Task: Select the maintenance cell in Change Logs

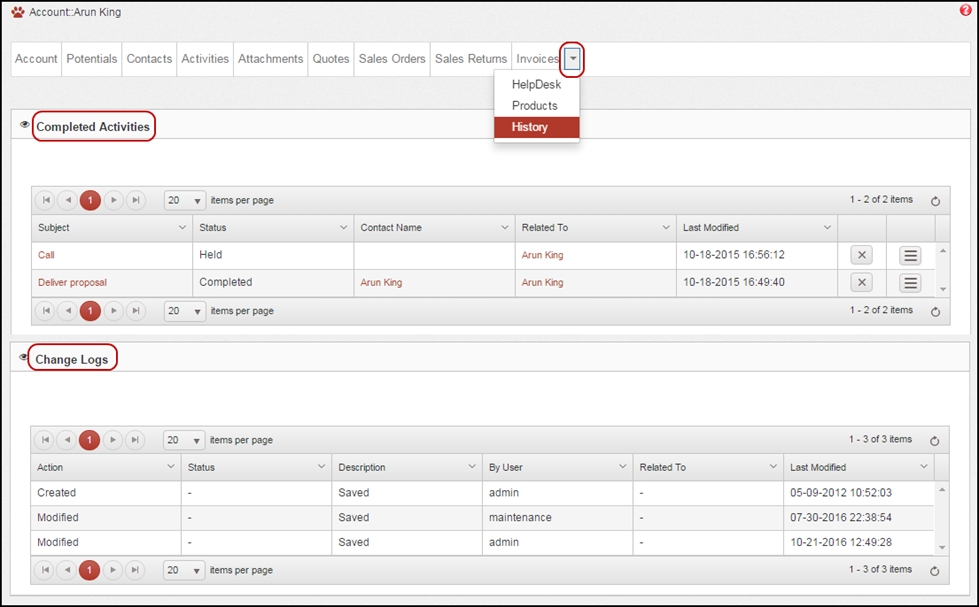Action: pyautogui.click(x=558, y=518)
